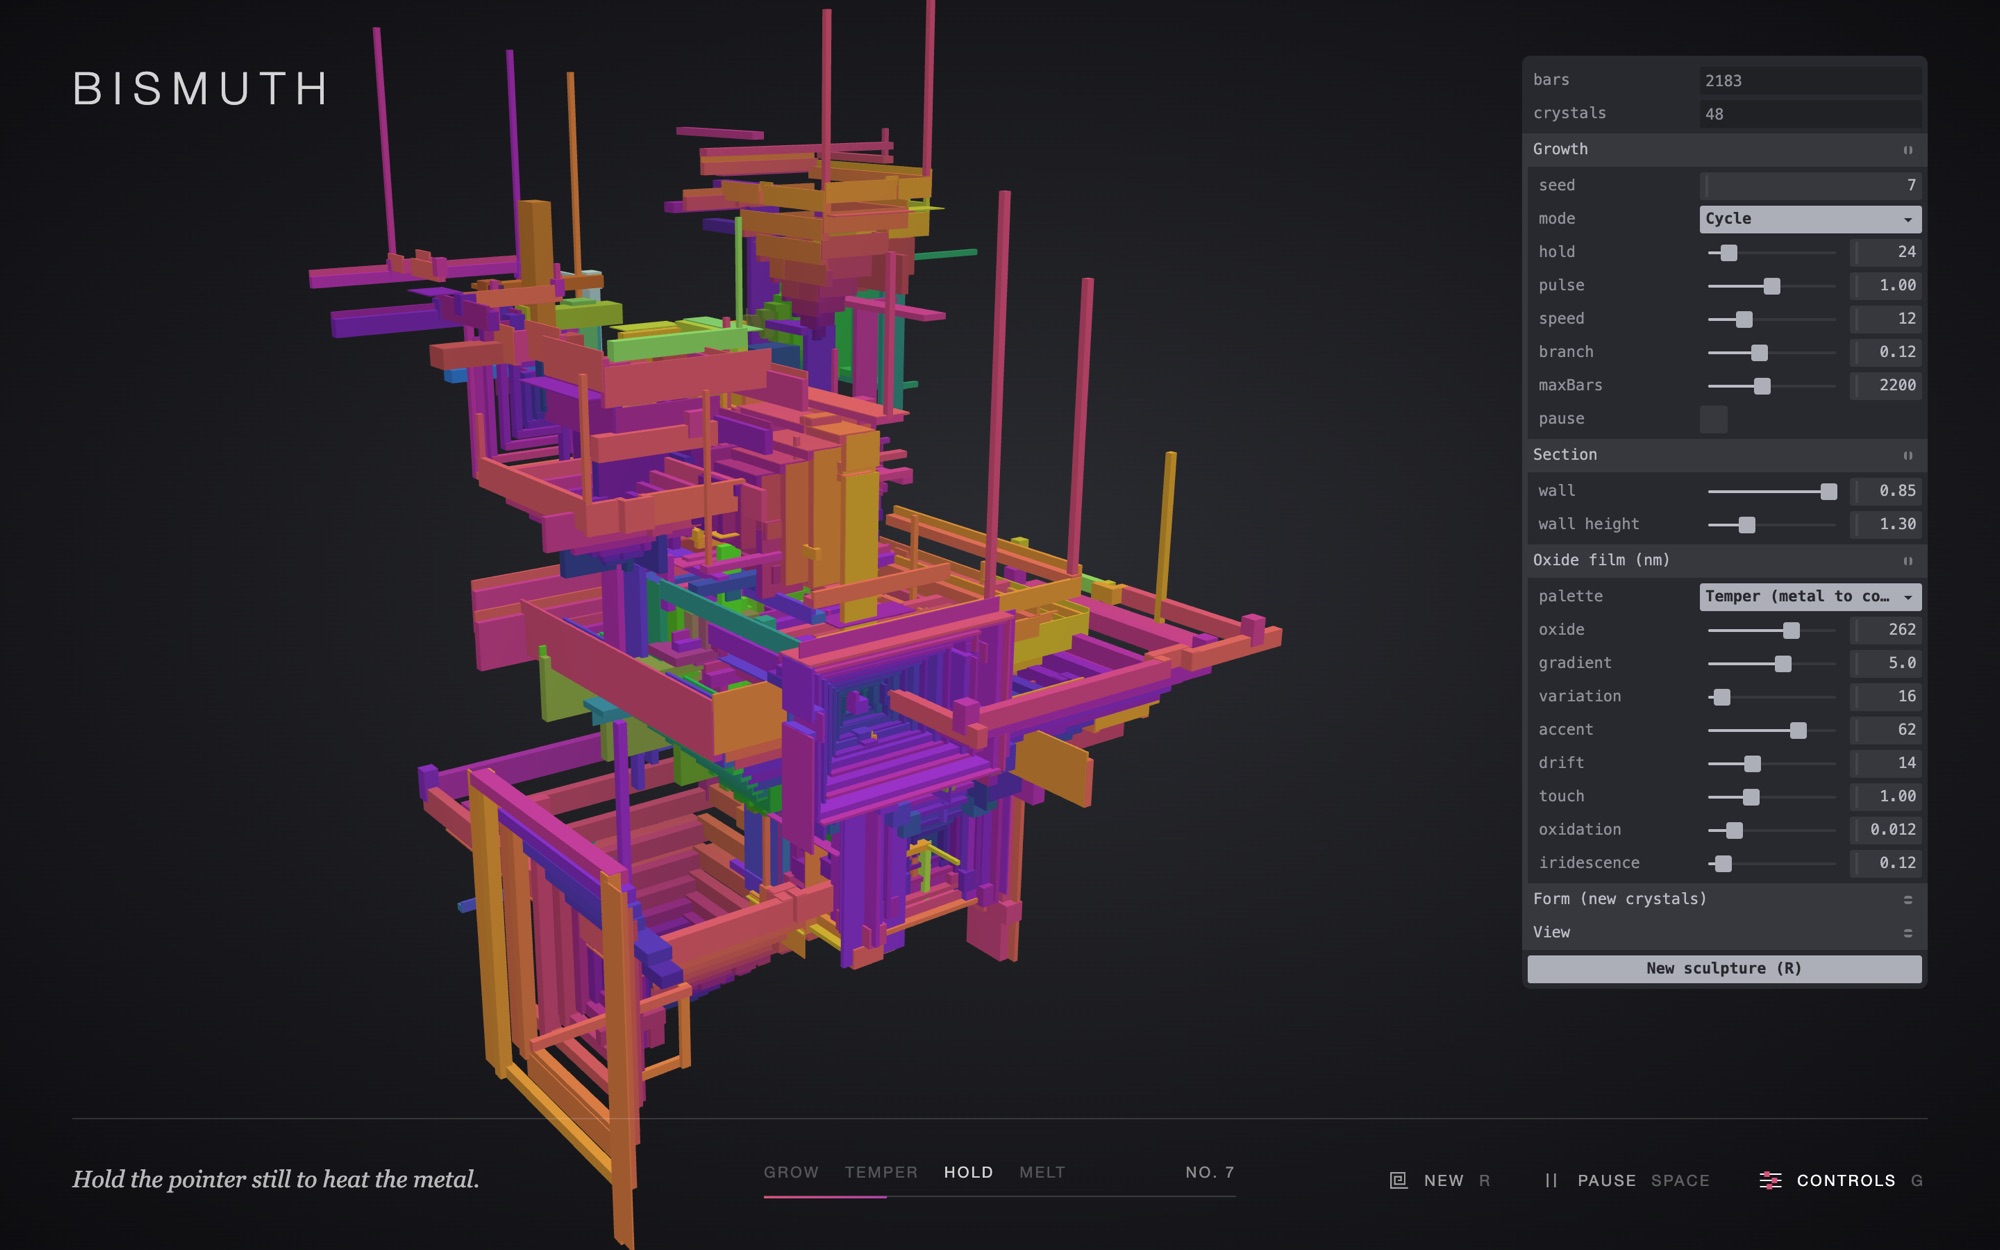Select the GROW phase tab
This screenshot has height=1250, width=2000.
click(791, 1172)
